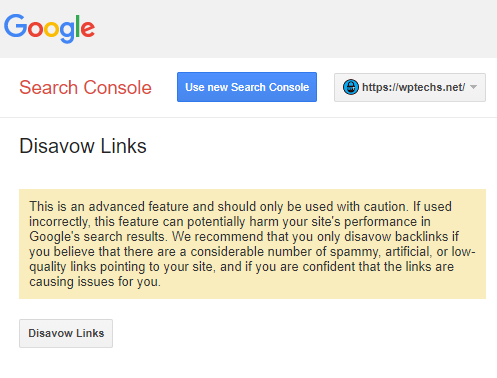Click the yellow o in Google logo
Image resolution: width=497 pixels, height=378 pixels.
[x=51, y=29]
